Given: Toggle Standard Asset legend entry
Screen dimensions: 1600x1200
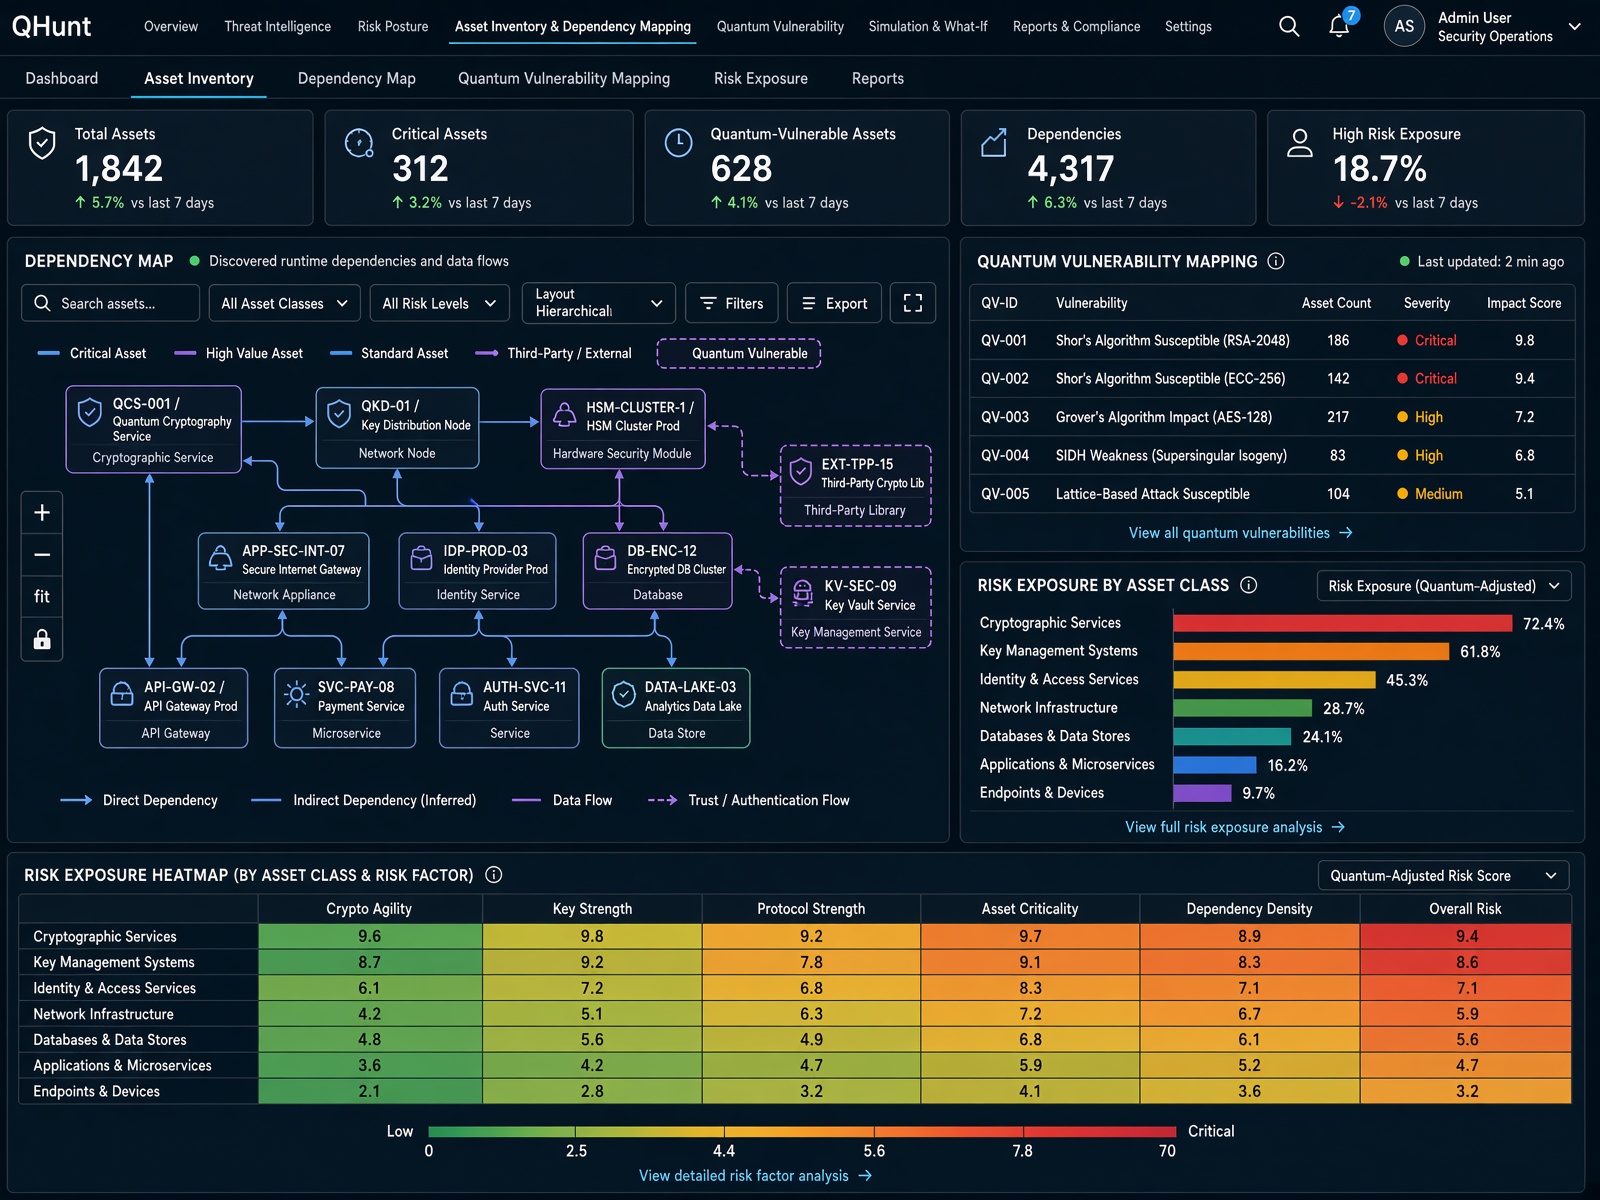Looking at the screenshot, I should 389,353.
